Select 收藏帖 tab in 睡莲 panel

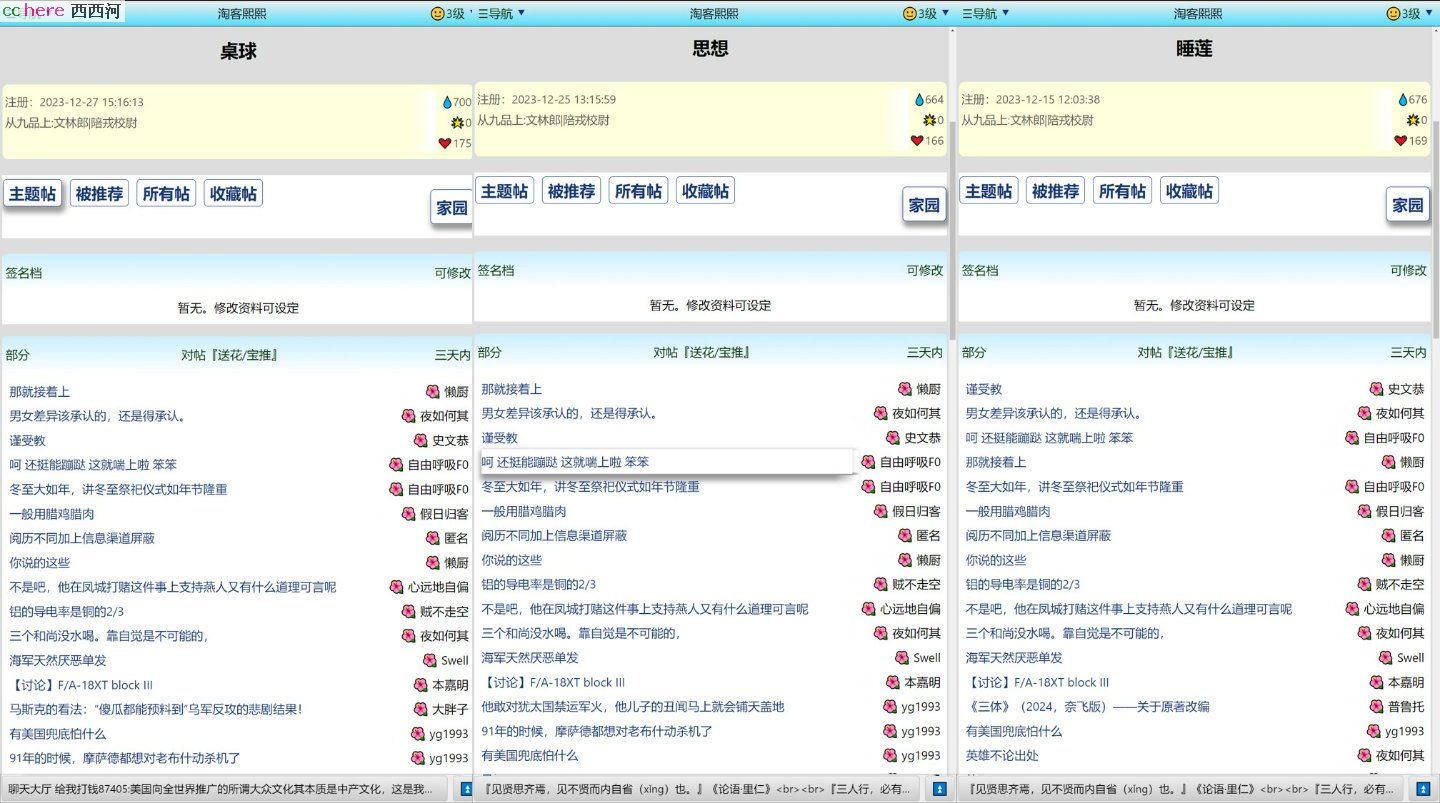click(1189, 191)
